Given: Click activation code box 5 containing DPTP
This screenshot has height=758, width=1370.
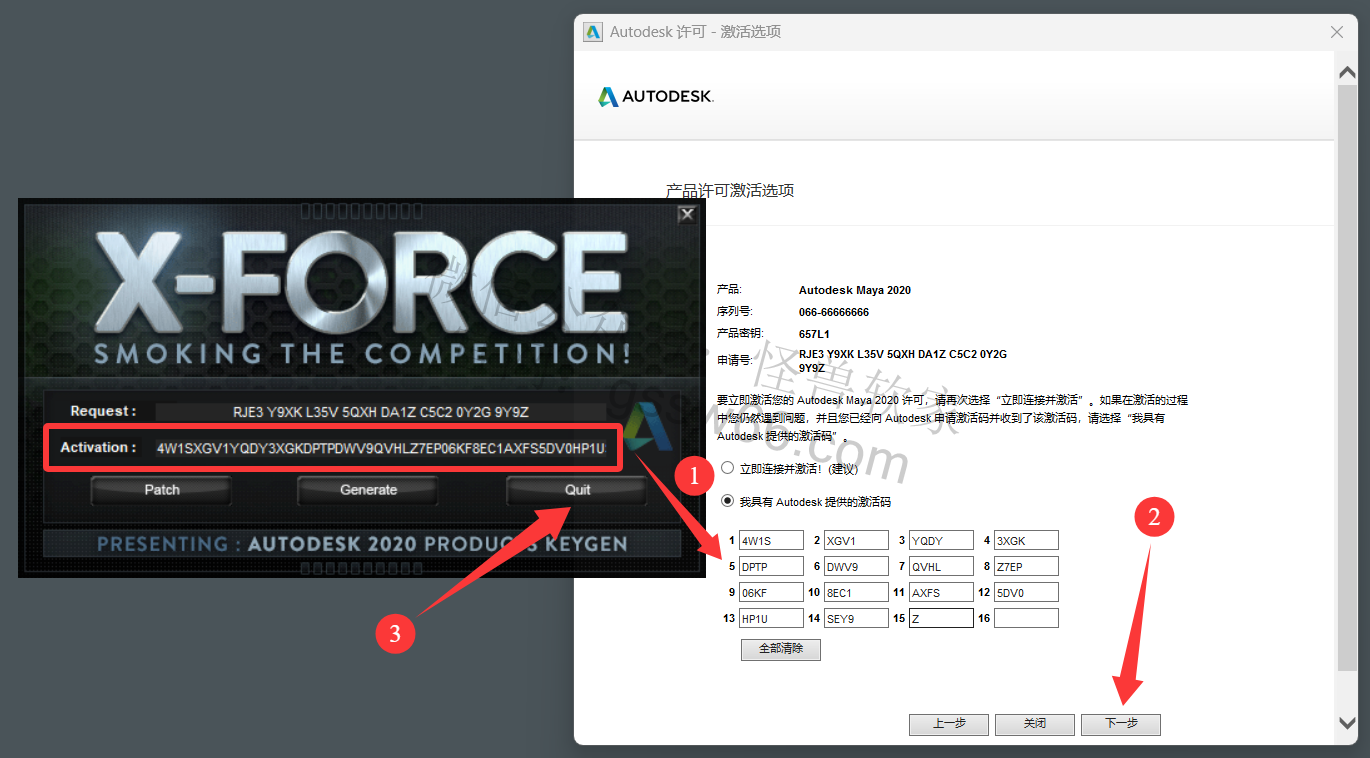Looking at the screenshot, I should coord(771,567).
